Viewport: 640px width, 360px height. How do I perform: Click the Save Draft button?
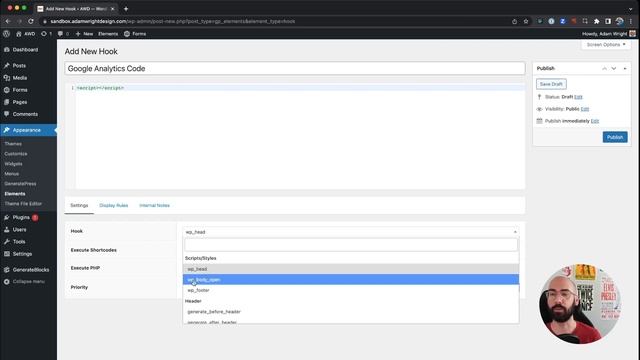point(551,84)
